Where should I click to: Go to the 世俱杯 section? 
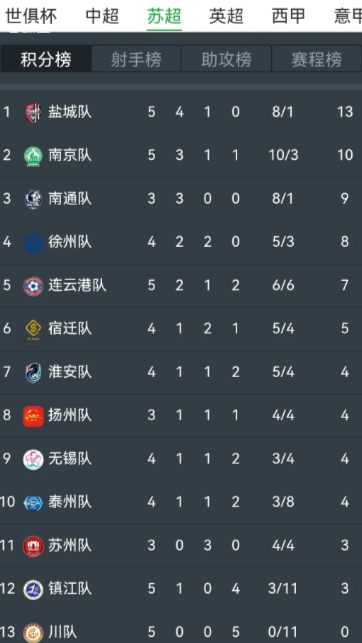tap(31, 16)
